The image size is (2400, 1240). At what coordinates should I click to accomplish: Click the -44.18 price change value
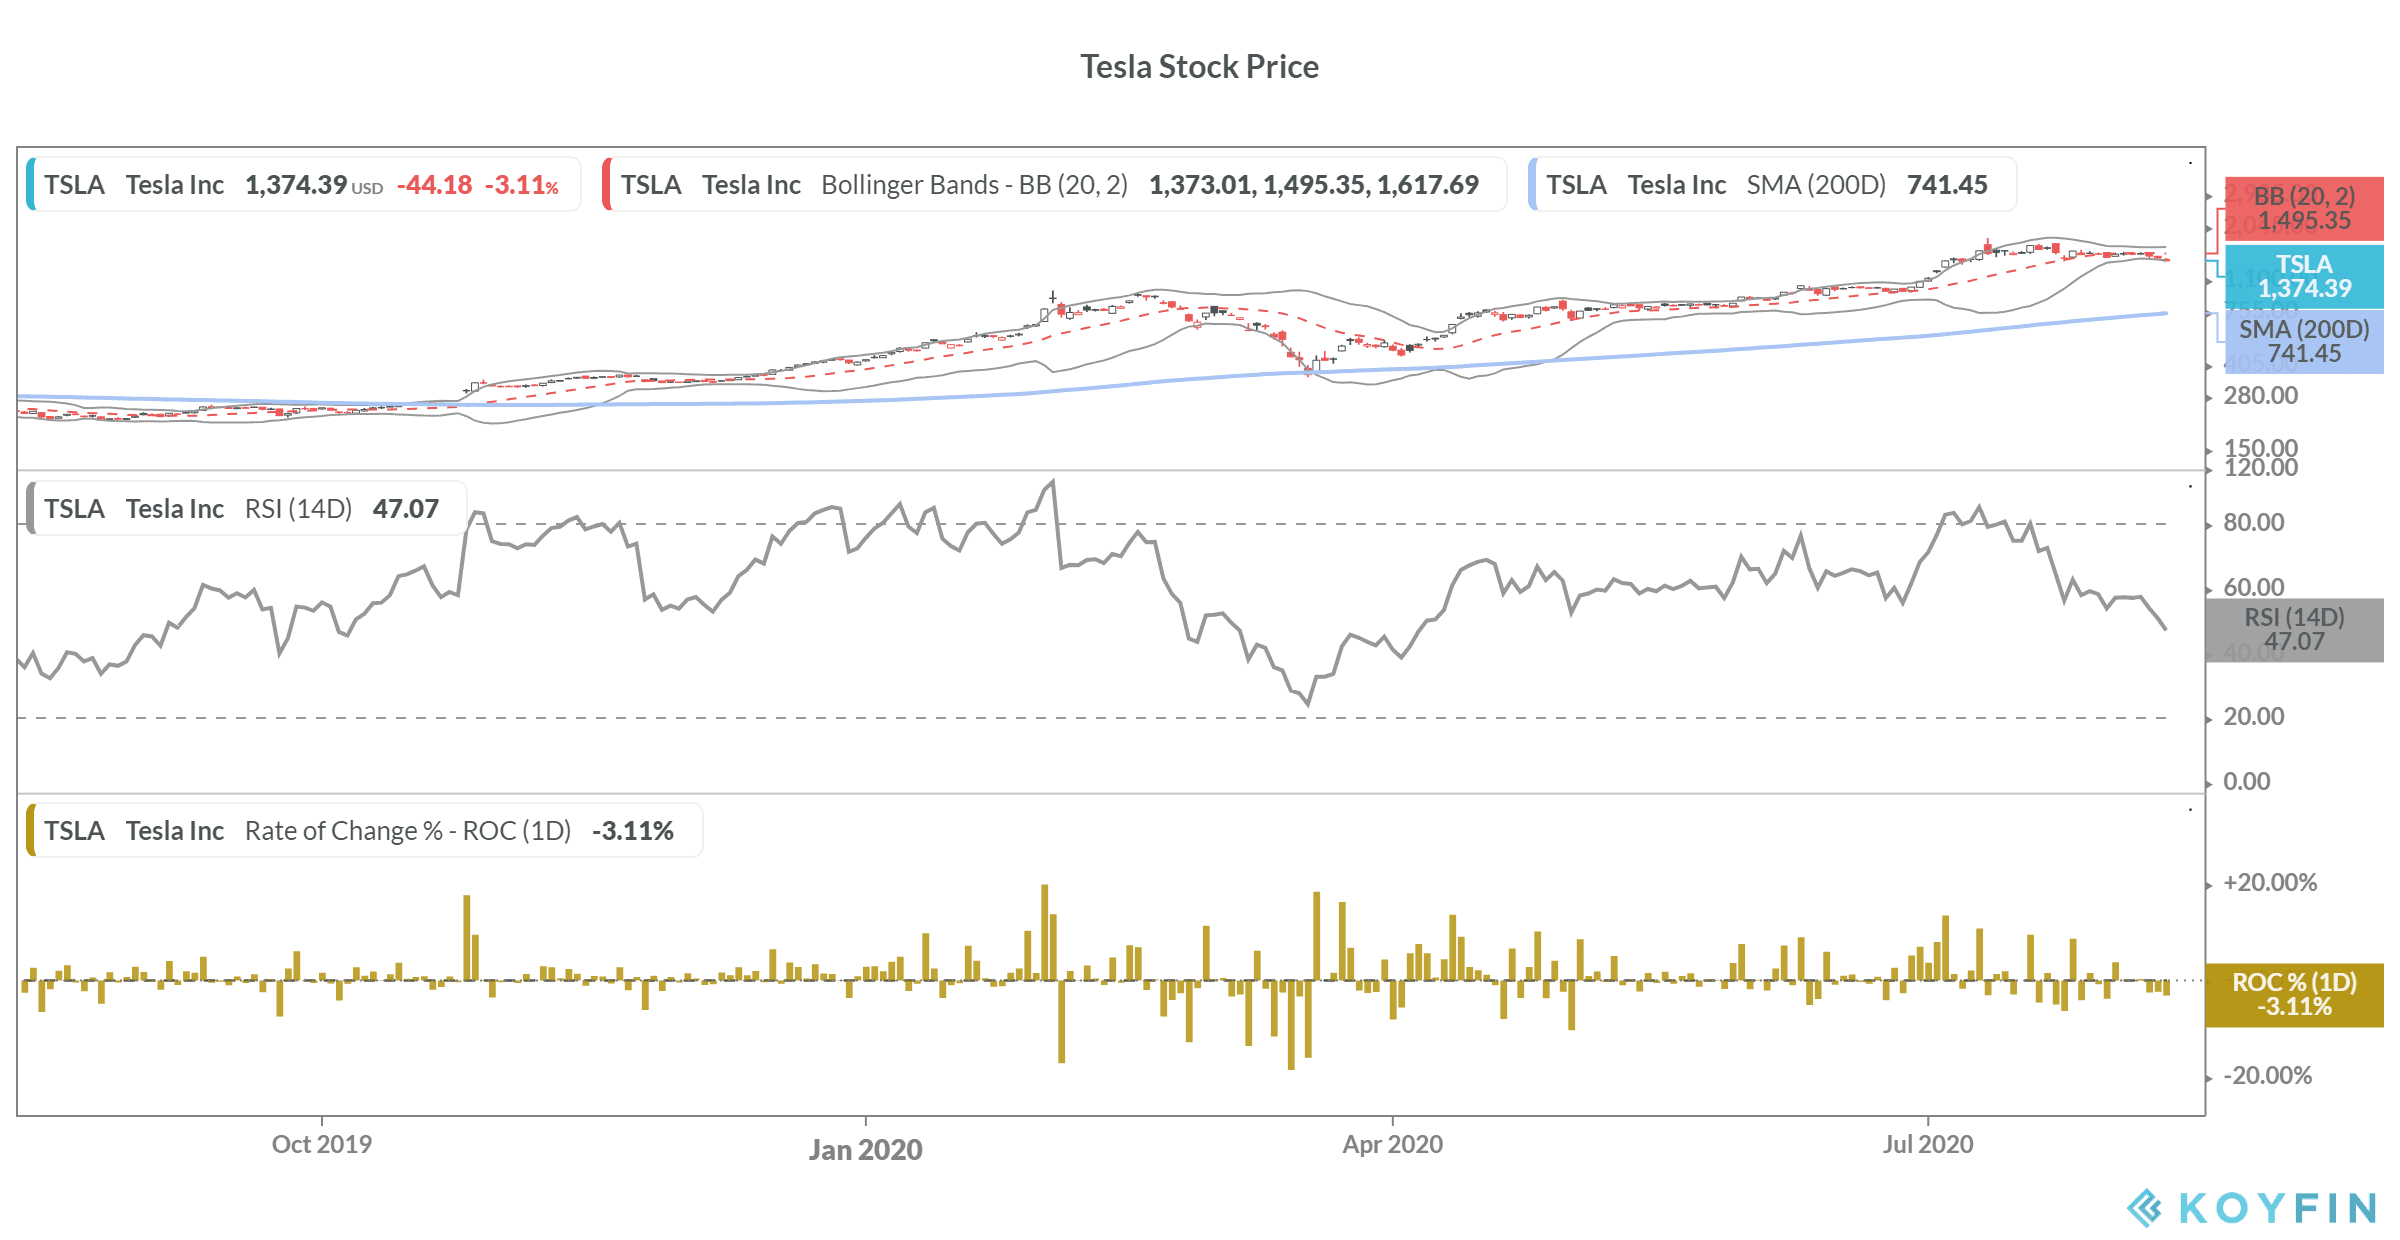[434, 185]
